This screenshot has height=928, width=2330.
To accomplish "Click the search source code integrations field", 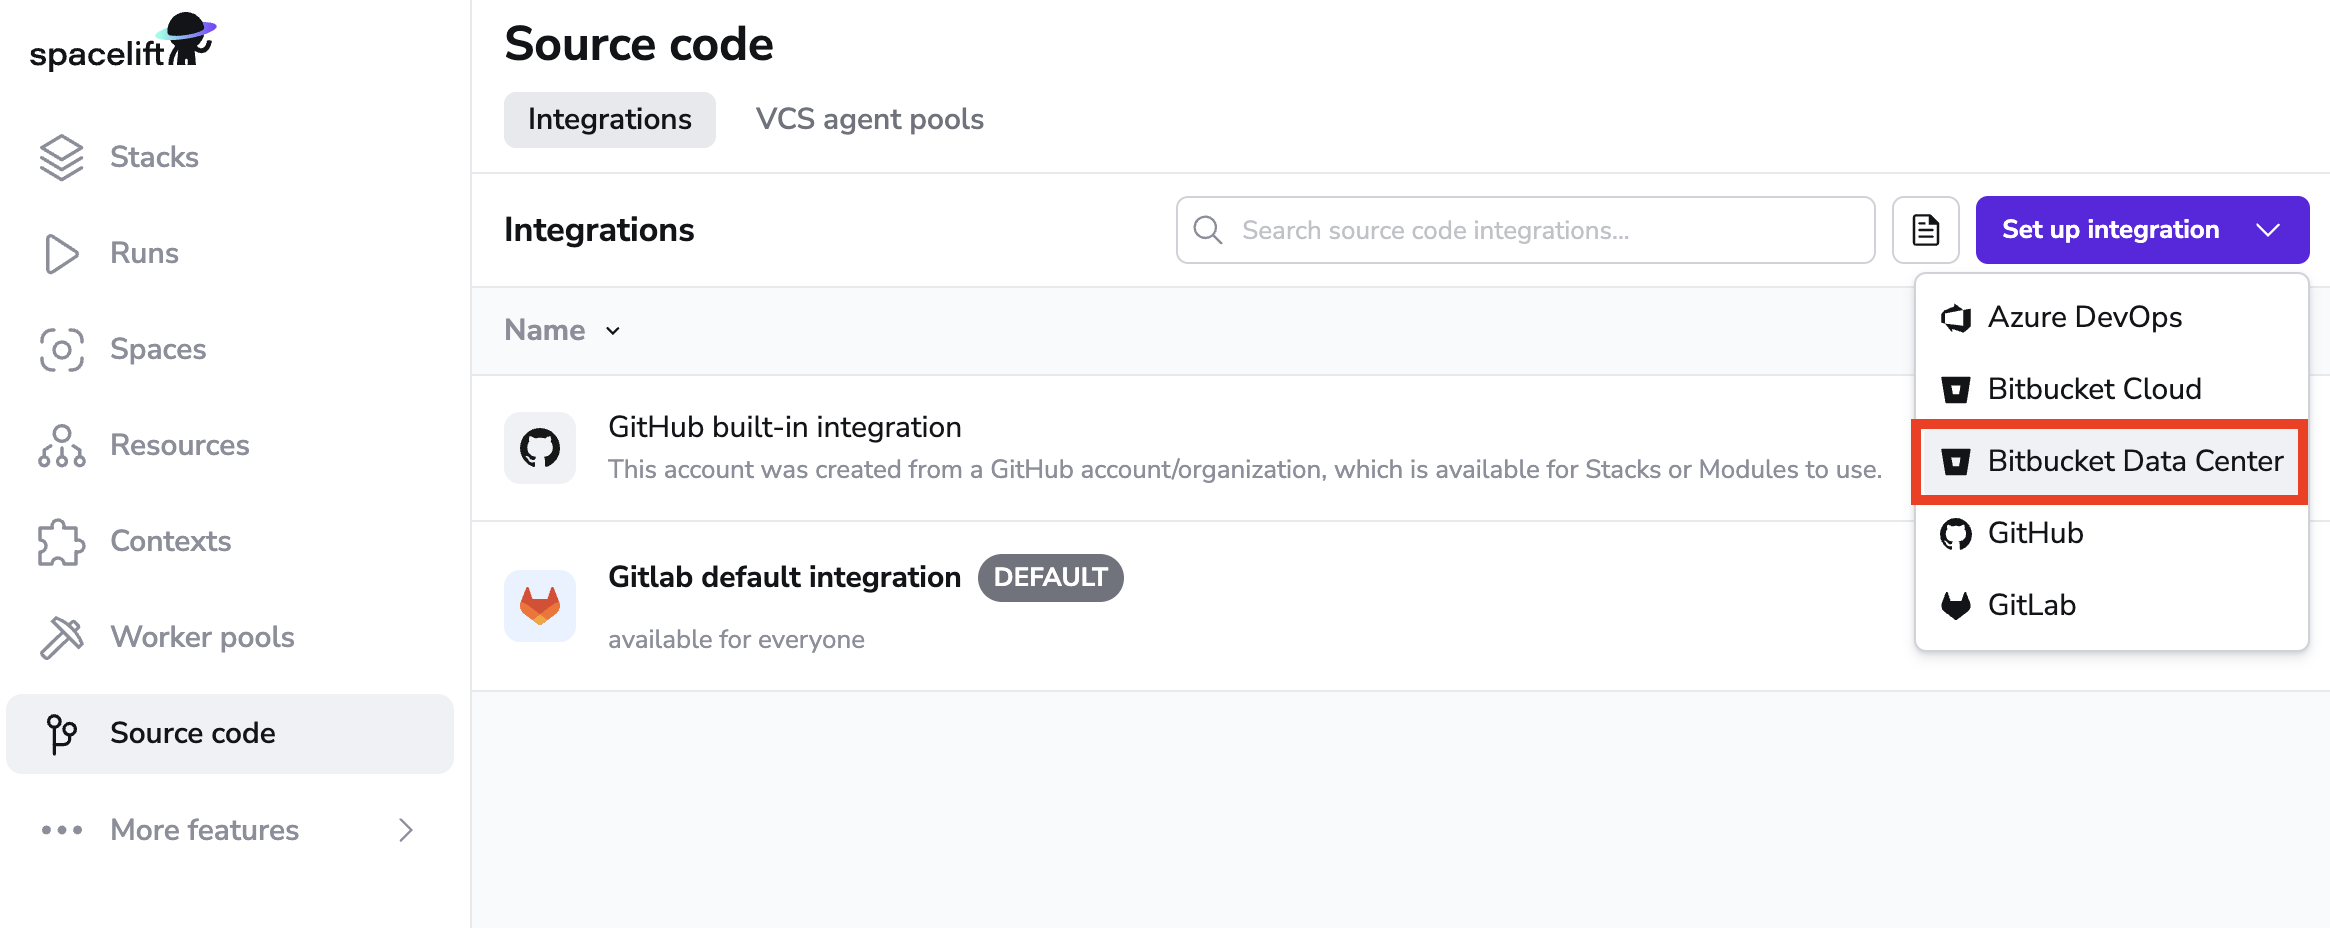I will coord(1524,229).
